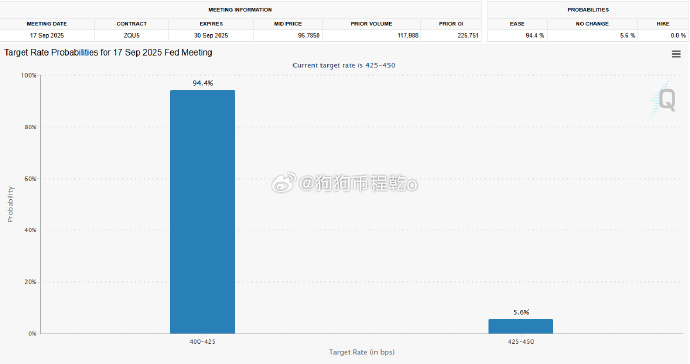Select the 400-425 target rate bar

[x=202, y=212]
